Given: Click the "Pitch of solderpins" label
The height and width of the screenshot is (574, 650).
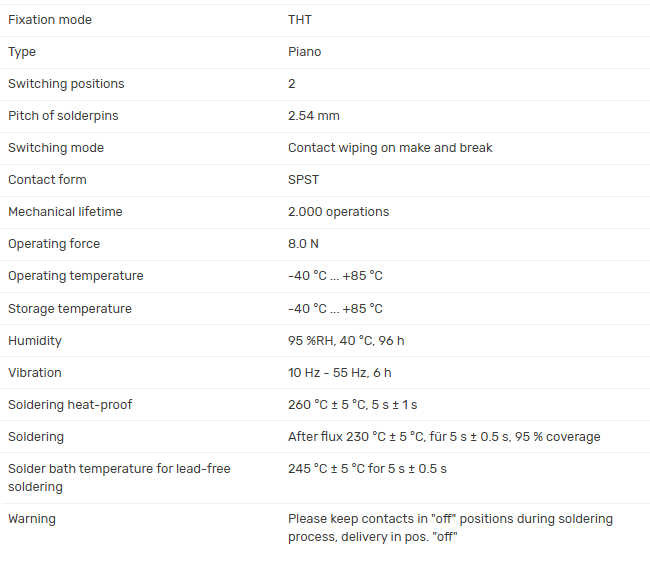Looking at the screenshot, I should coord(63,116).
